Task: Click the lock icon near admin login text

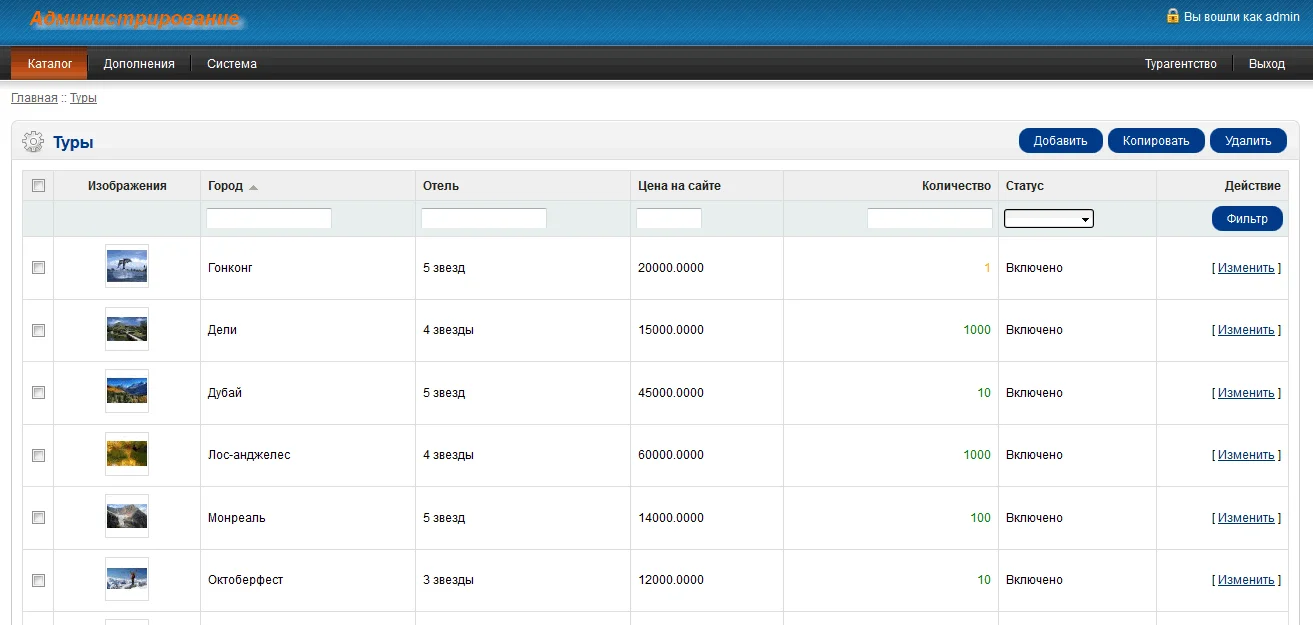Action: 1172,16
